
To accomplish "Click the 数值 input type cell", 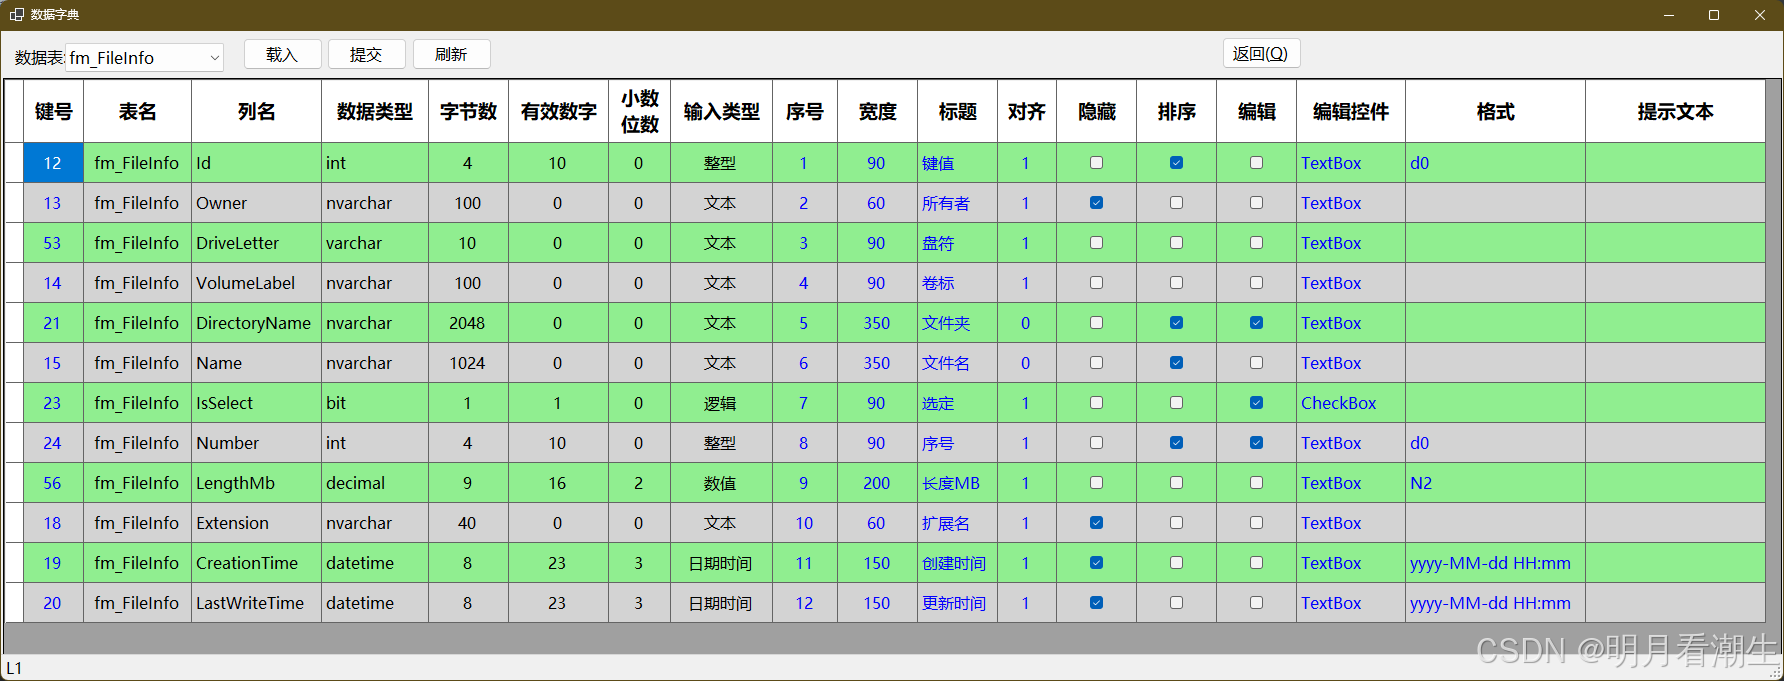I will (721, 483).
